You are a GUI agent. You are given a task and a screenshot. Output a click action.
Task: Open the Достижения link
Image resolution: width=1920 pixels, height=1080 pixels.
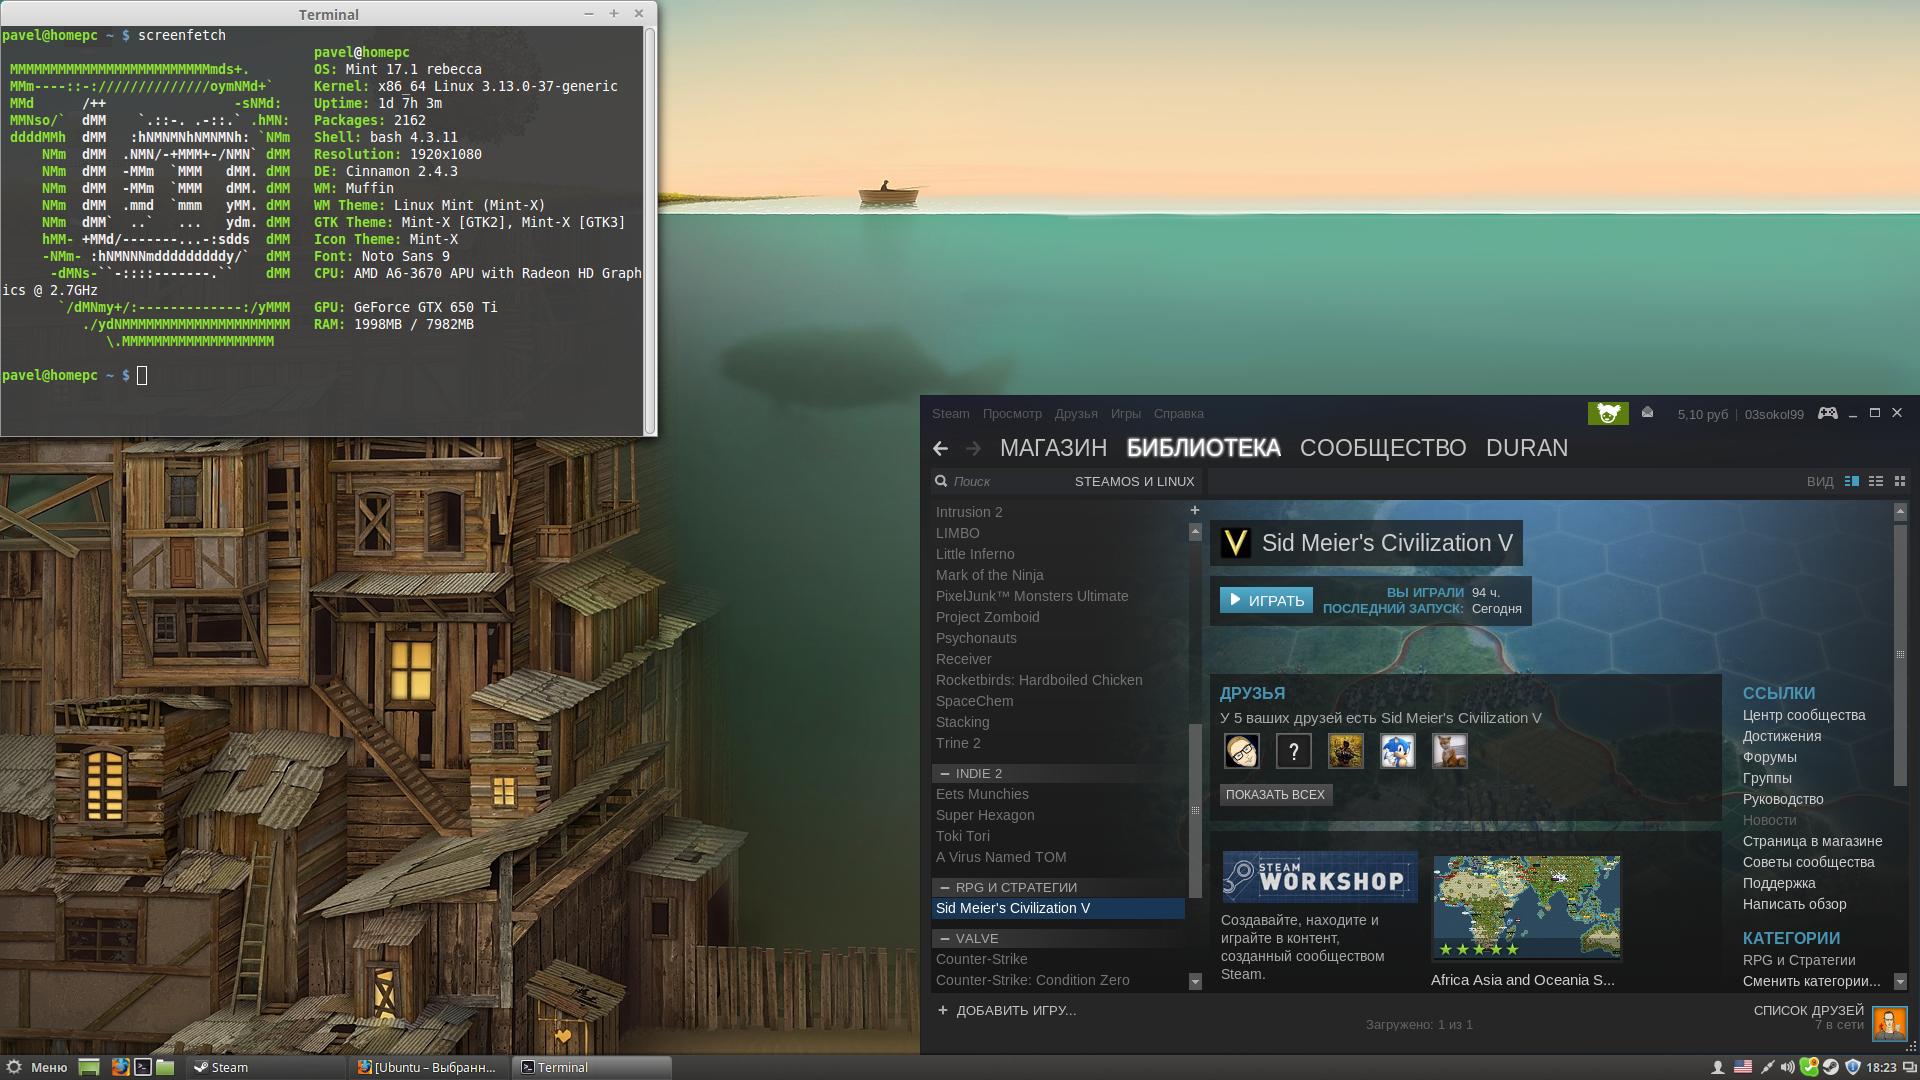[1781, 736]
